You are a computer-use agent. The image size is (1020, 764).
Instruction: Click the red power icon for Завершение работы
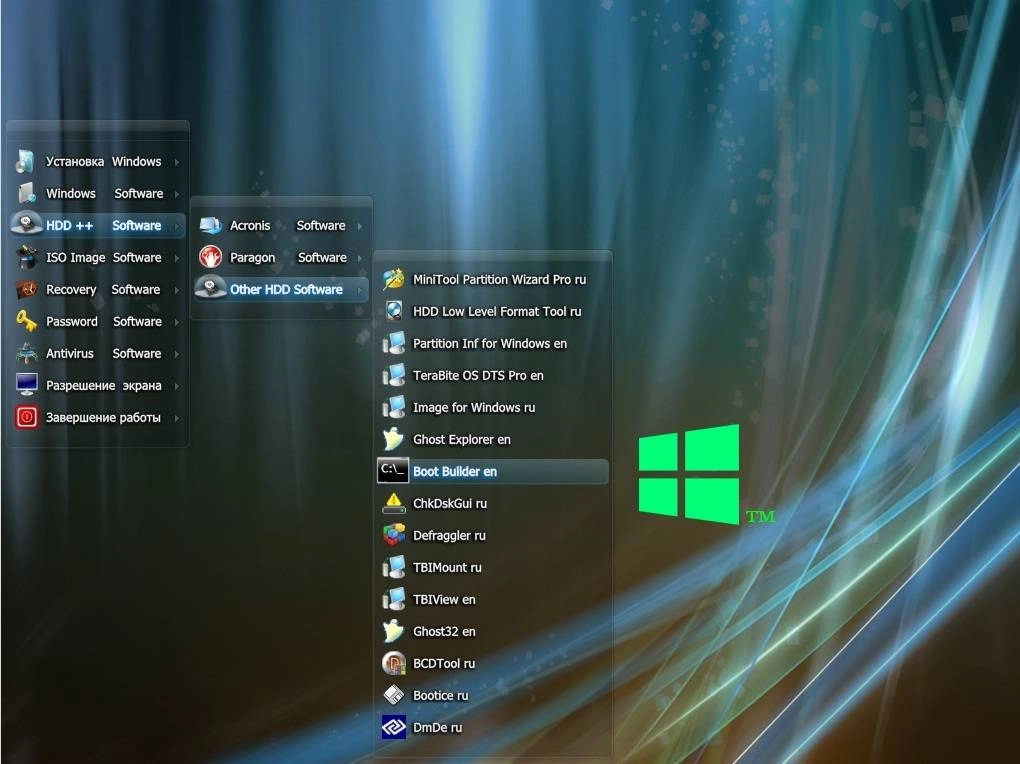click(27, 417)
